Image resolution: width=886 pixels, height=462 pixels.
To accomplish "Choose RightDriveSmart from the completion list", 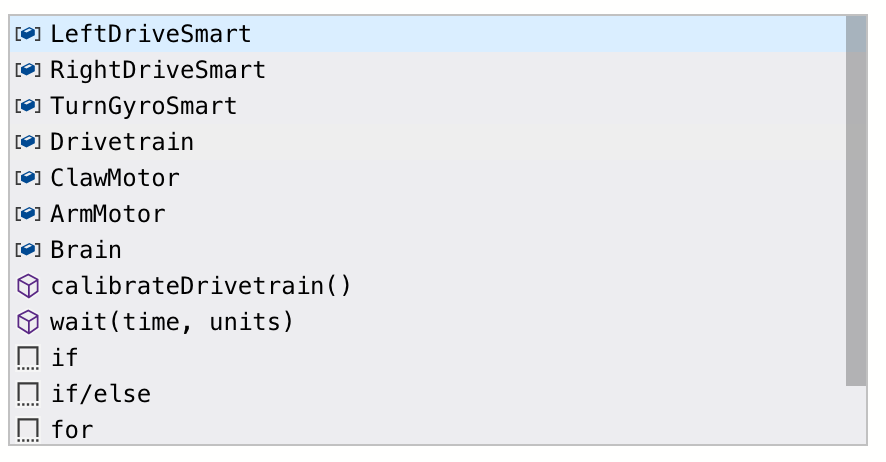I will click(x=158, y=70).
